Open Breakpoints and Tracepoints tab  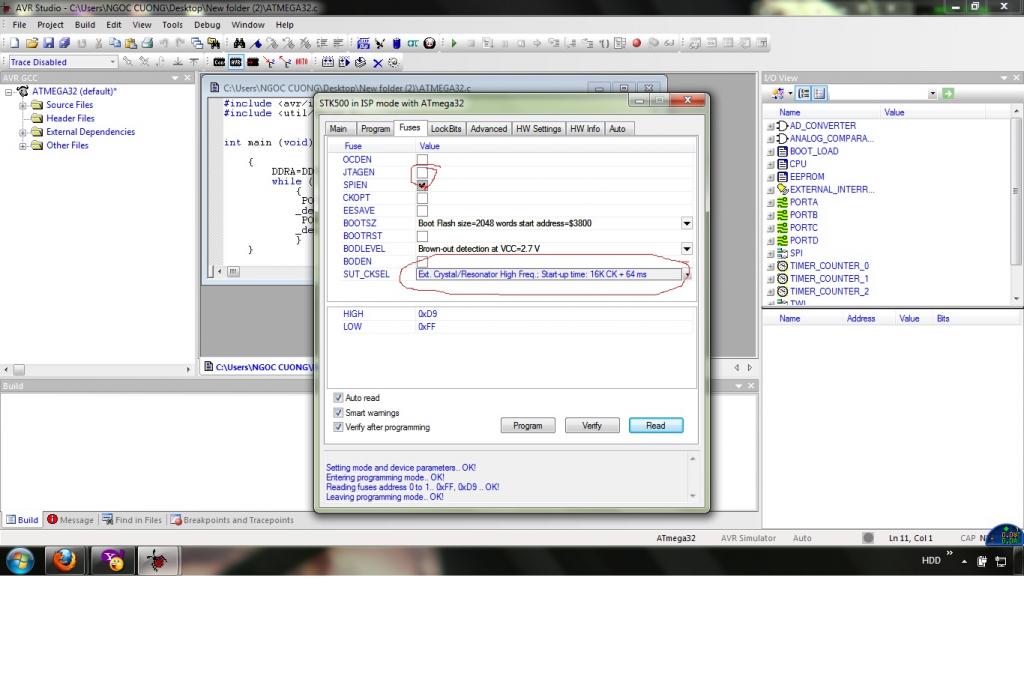(232, 520)
